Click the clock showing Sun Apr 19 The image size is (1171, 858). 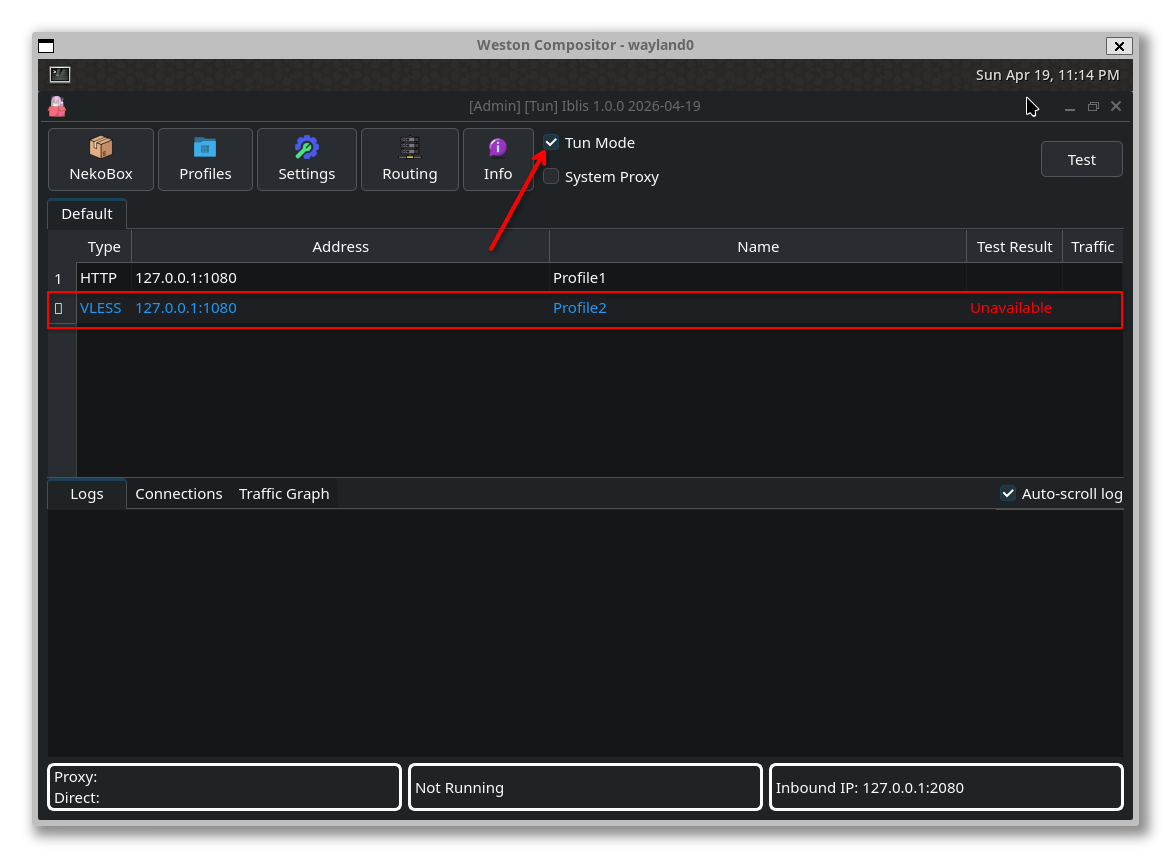pyautogui.click(x=1047, y=75)
